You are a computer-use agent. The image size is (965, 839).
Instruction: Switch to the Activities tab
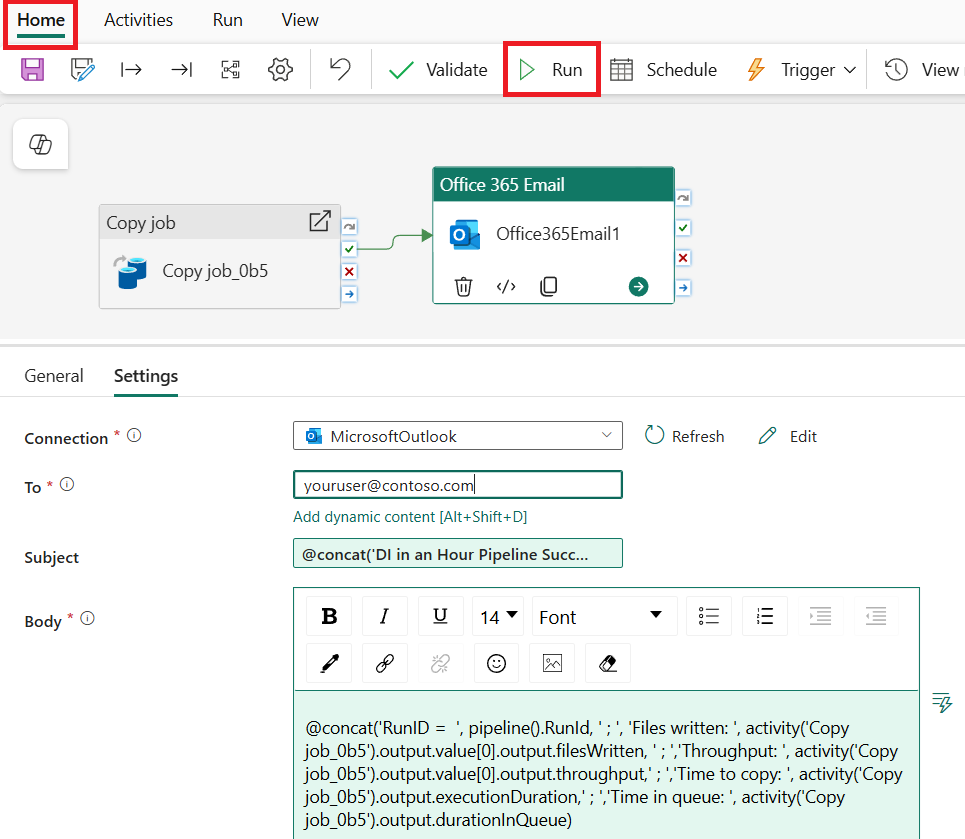click(138, 19)
